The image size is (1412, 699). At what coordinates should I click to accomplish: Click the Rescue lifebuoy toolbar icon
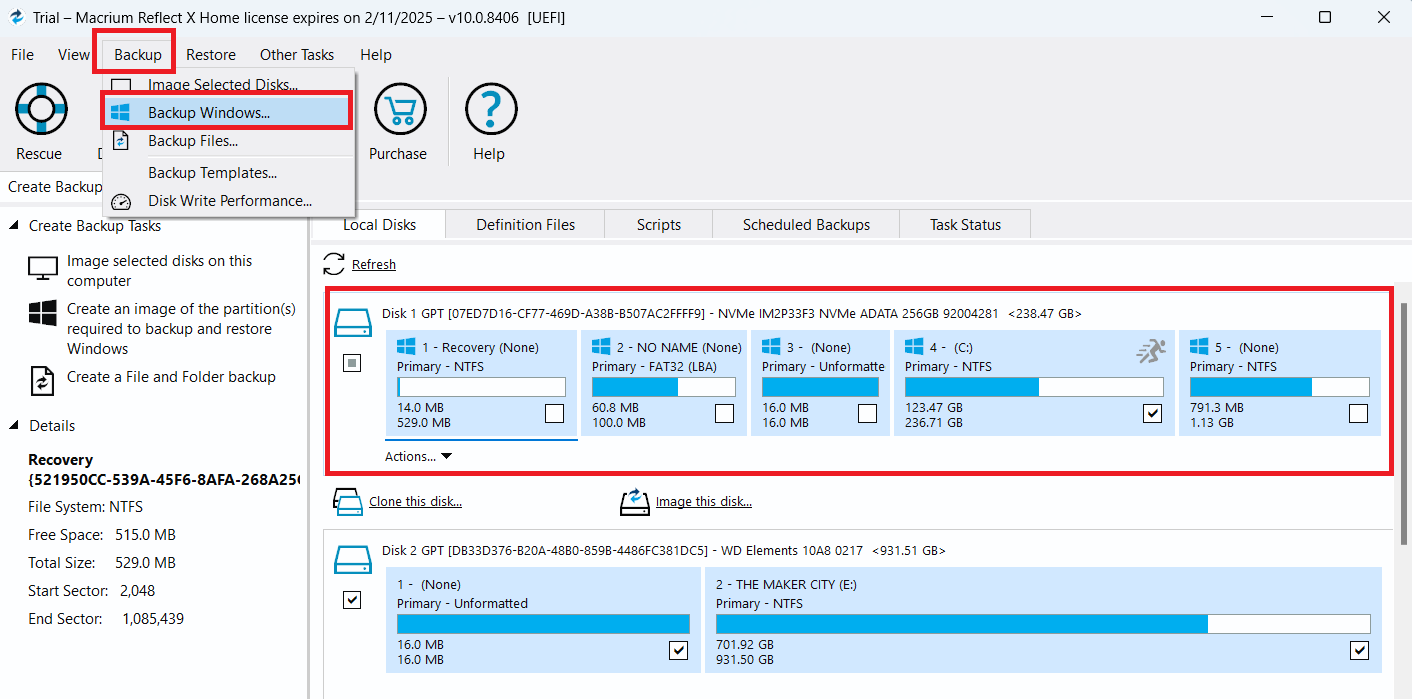coord(40,110)
